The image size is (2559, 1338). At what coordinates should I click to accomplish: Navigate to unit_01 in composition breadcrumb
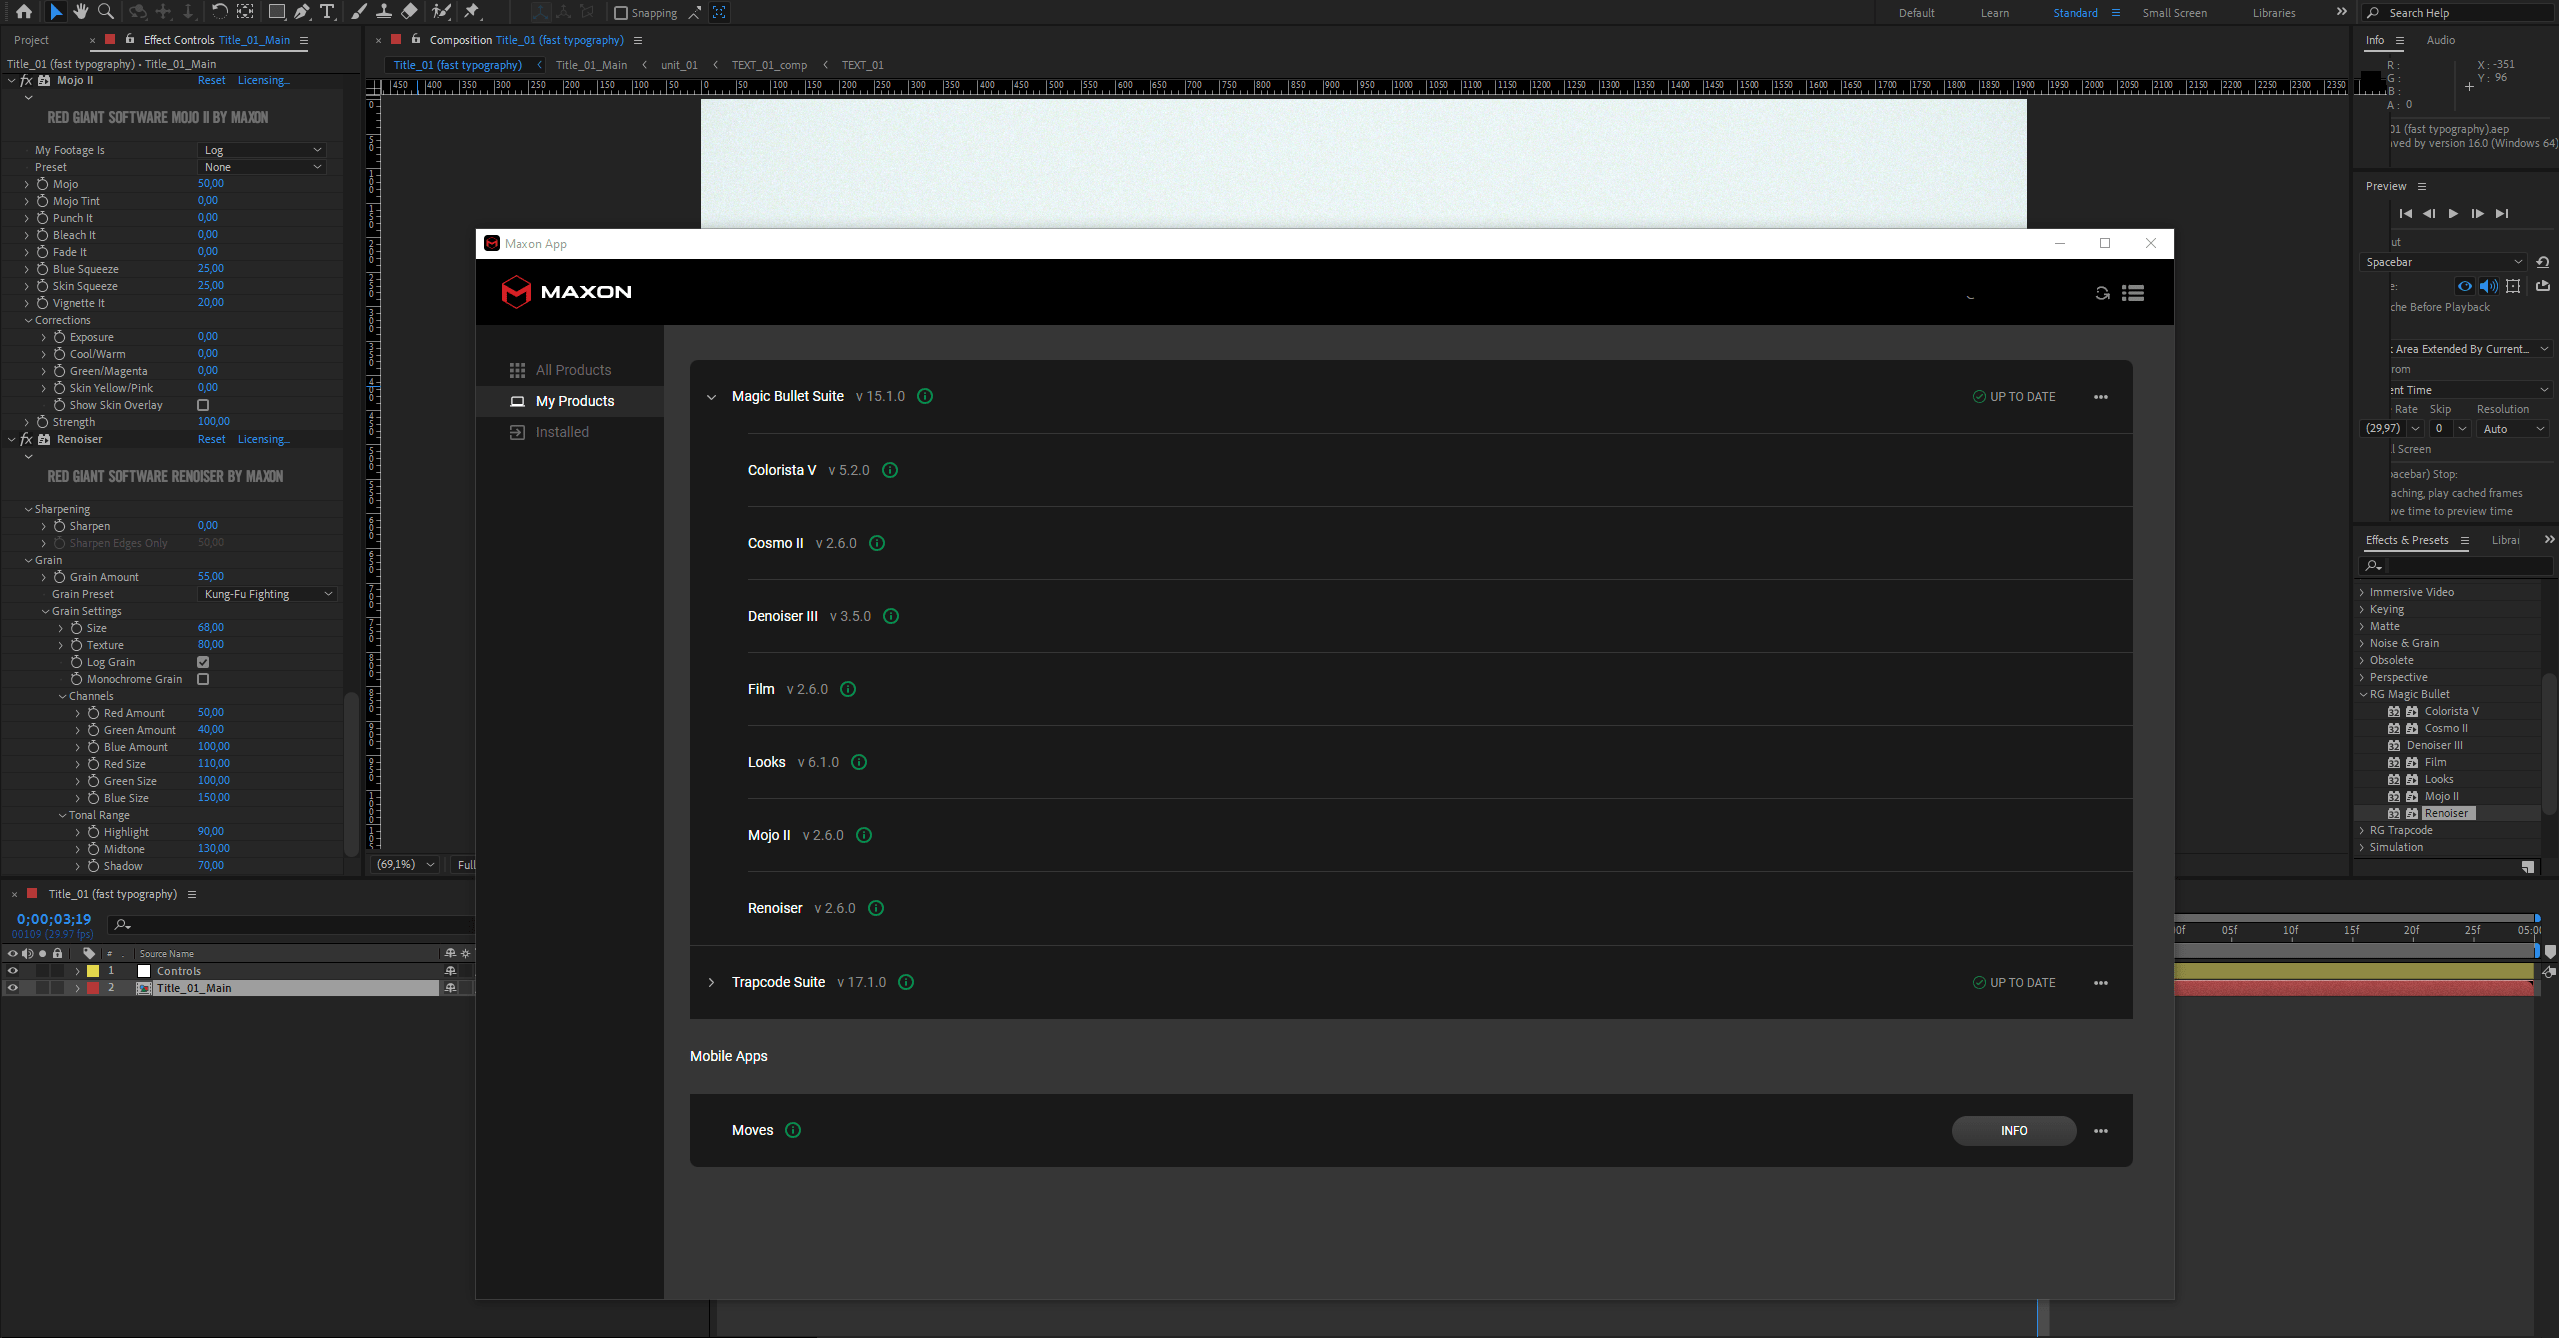click(679, 65)
